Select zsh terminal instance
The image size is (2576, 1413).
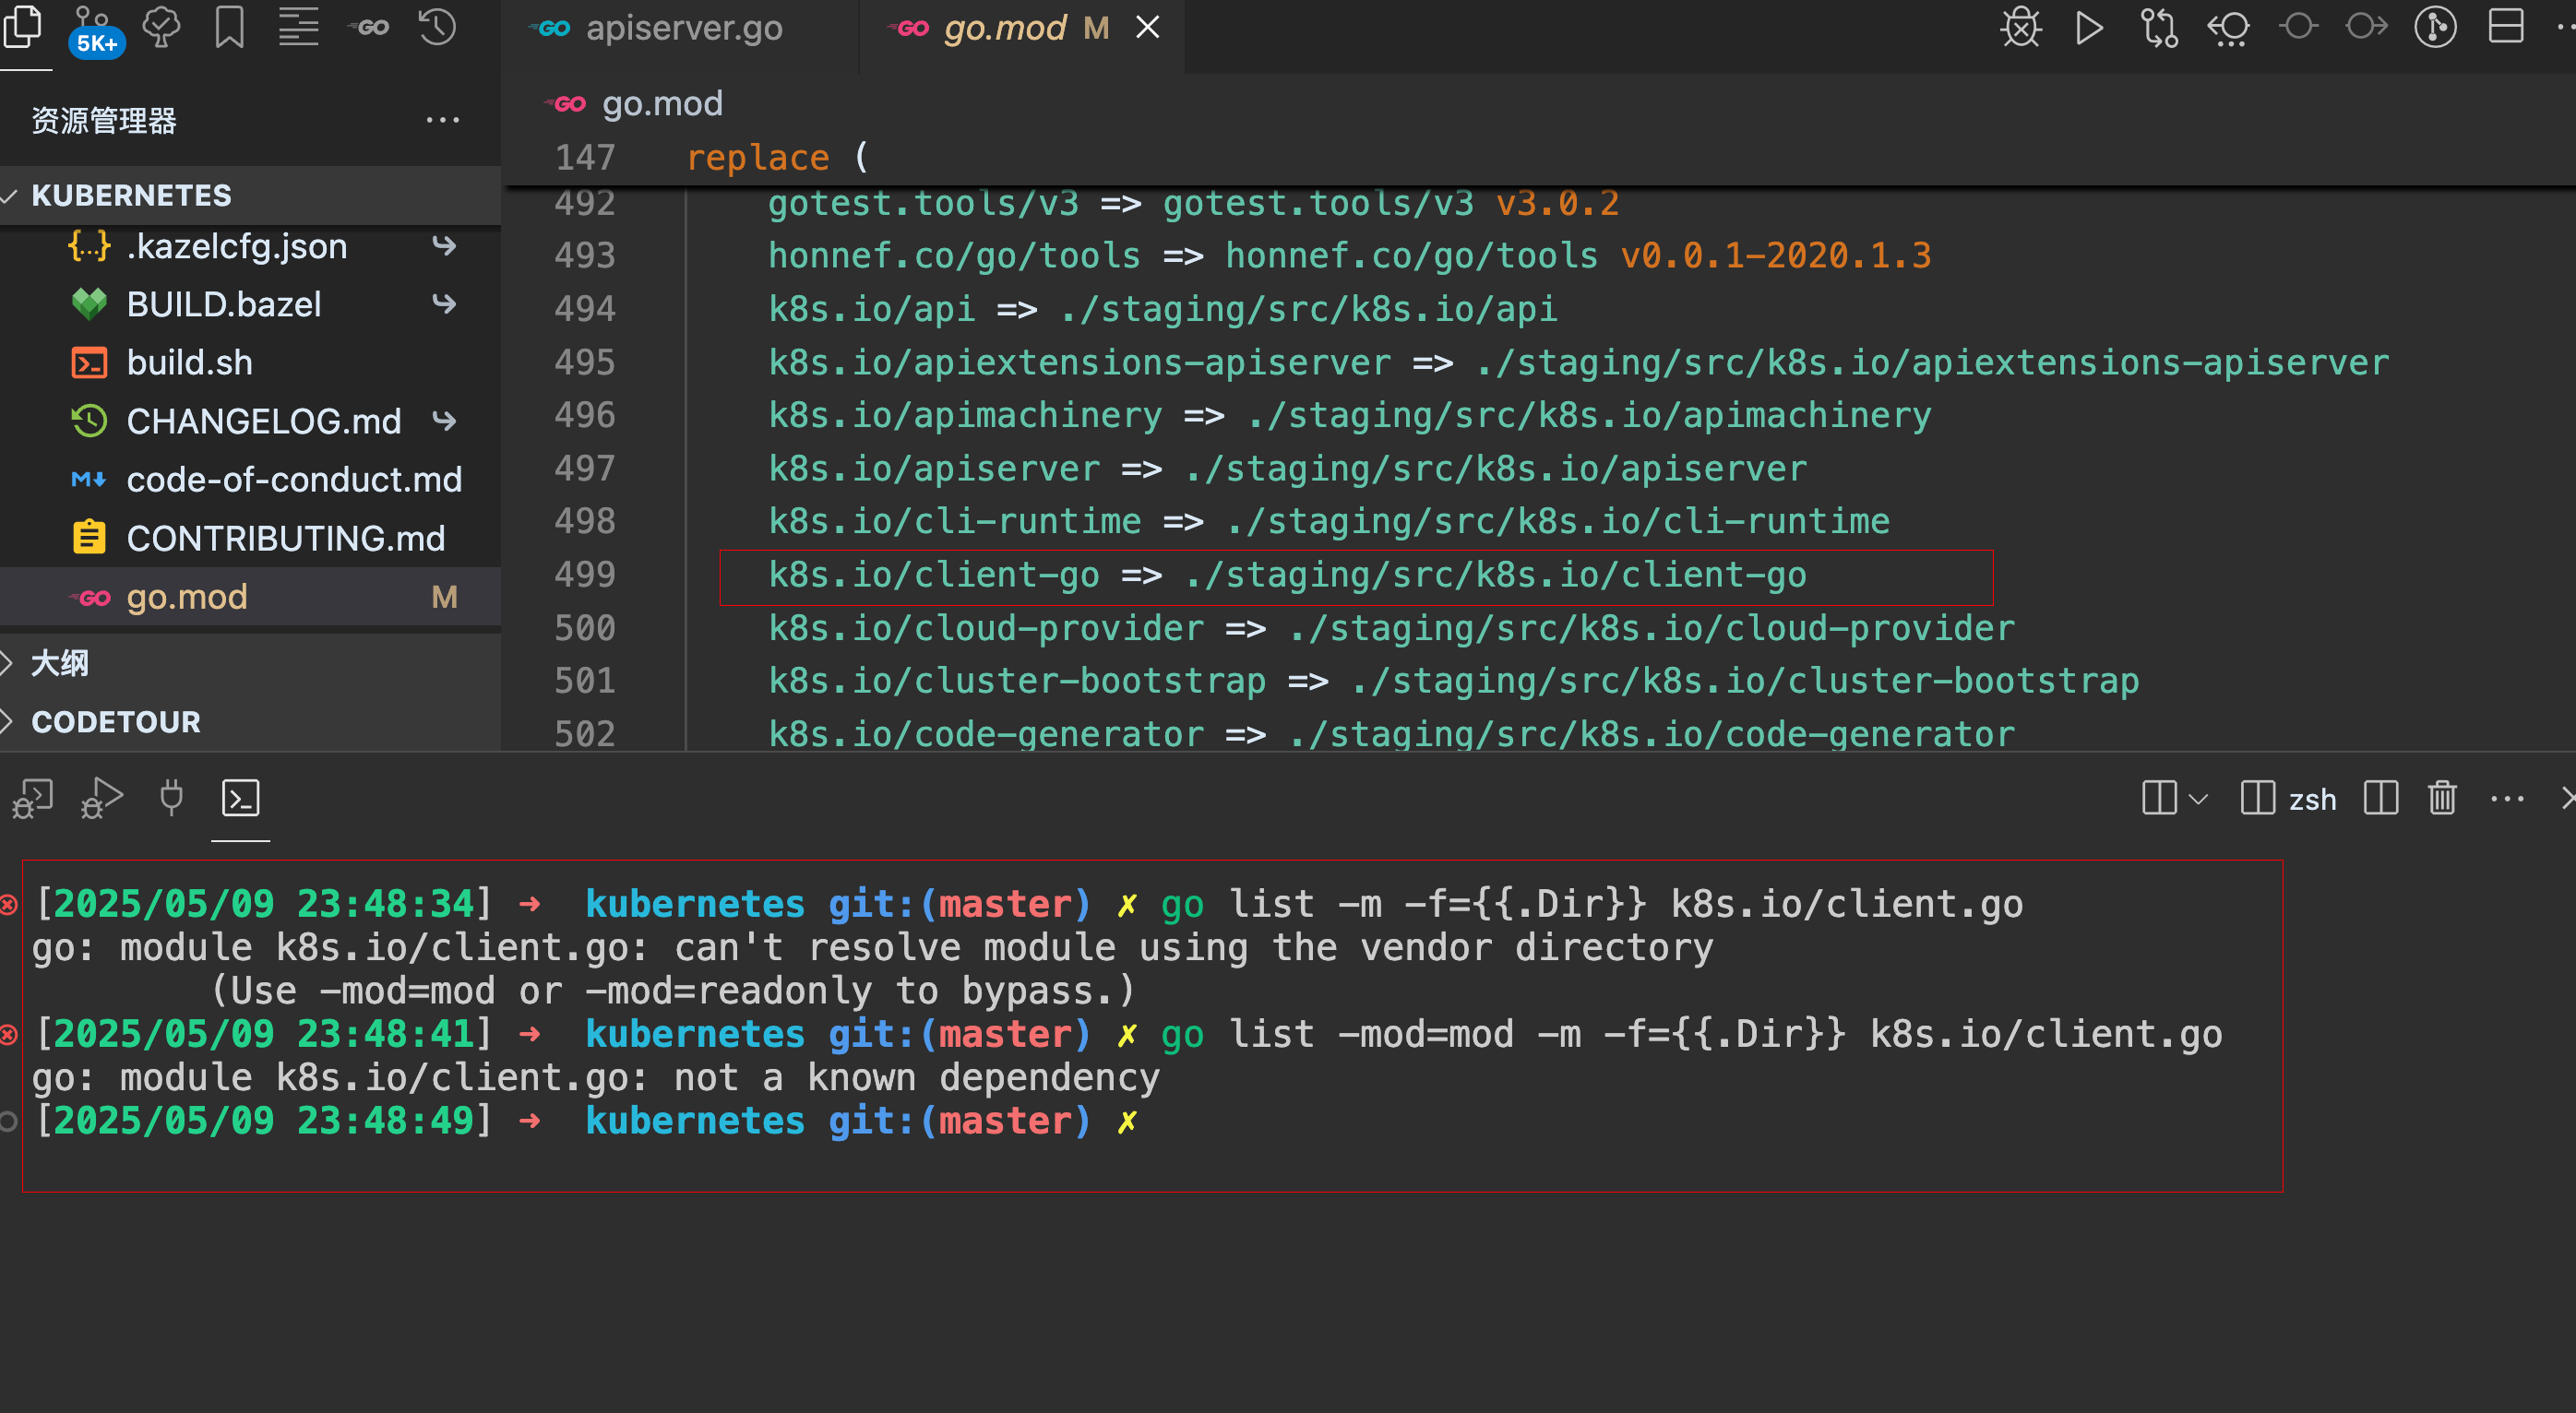coord(2289,799)
